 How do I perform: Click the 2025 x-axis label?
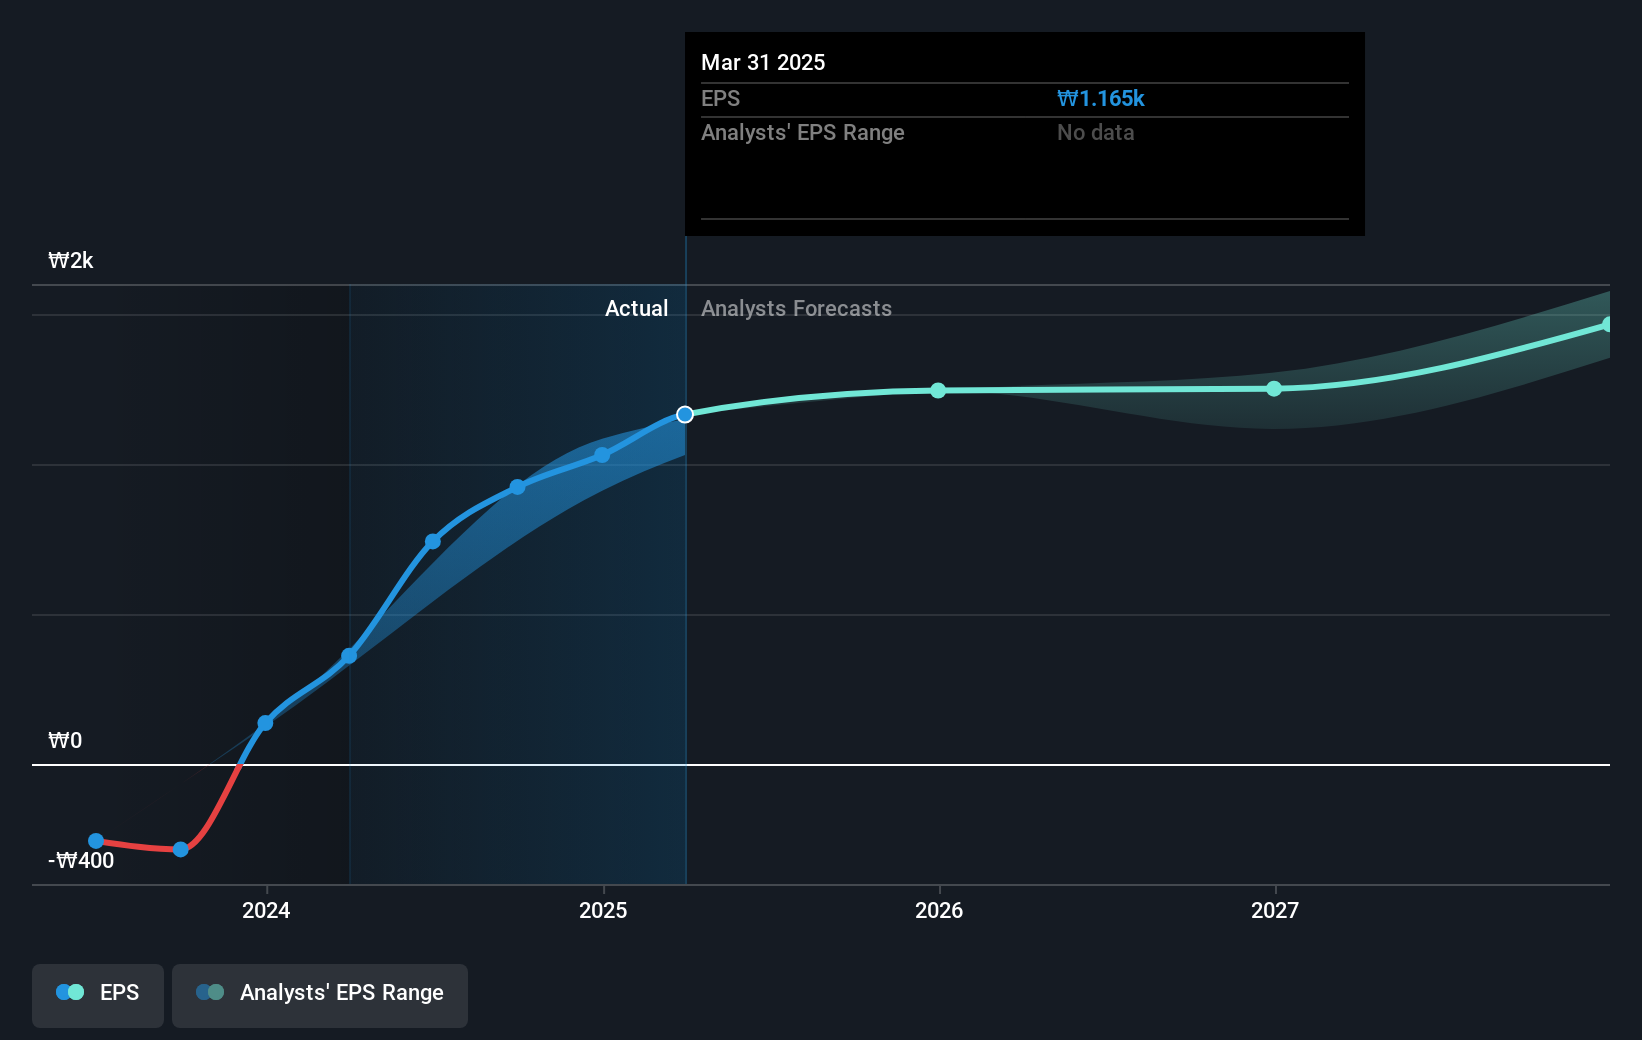click(x=603, y=910)
